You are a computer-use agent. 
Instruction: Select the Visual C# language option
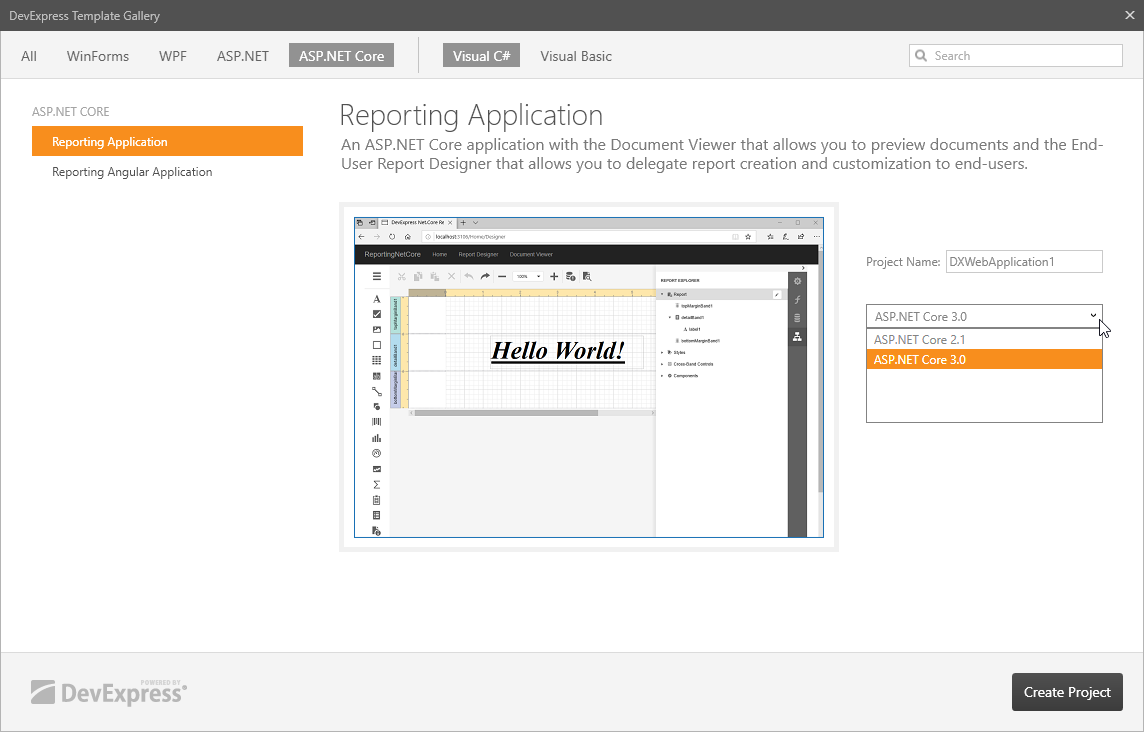(x=481, y=56)
